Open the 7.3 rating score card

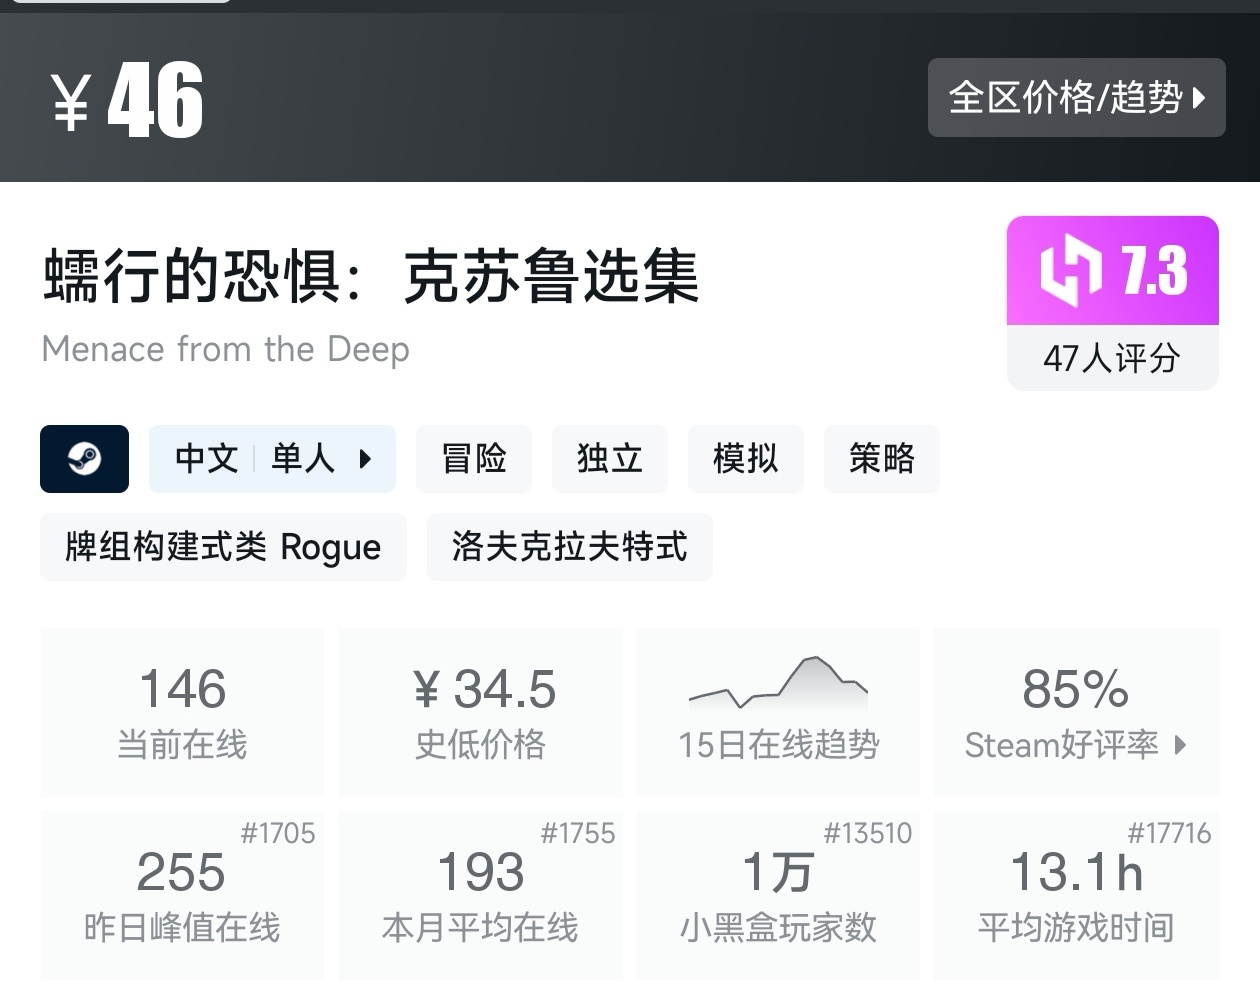click(1112, 271)
